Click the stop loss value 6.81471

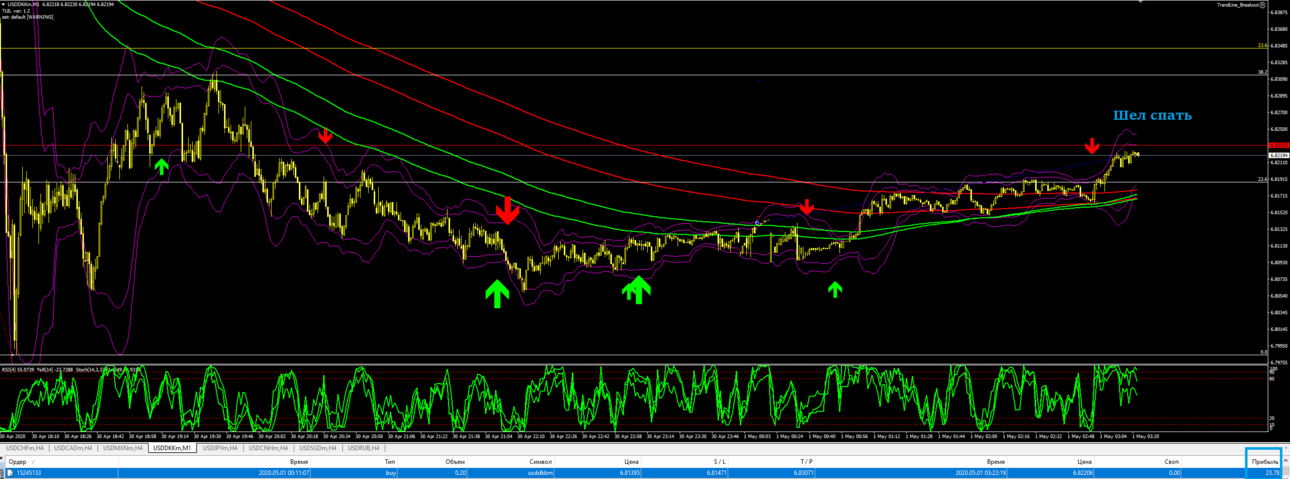pos(717,473)
